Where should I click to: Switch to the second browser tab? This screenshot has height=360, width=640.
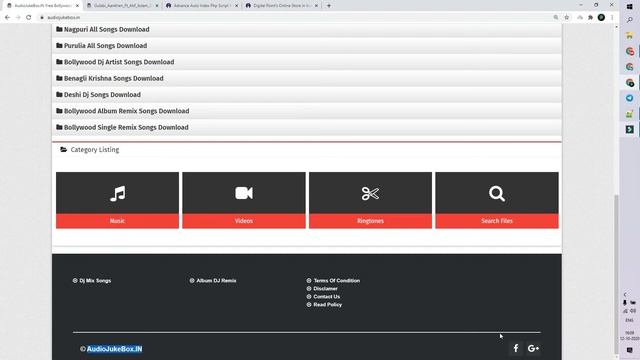click(122, 6)
